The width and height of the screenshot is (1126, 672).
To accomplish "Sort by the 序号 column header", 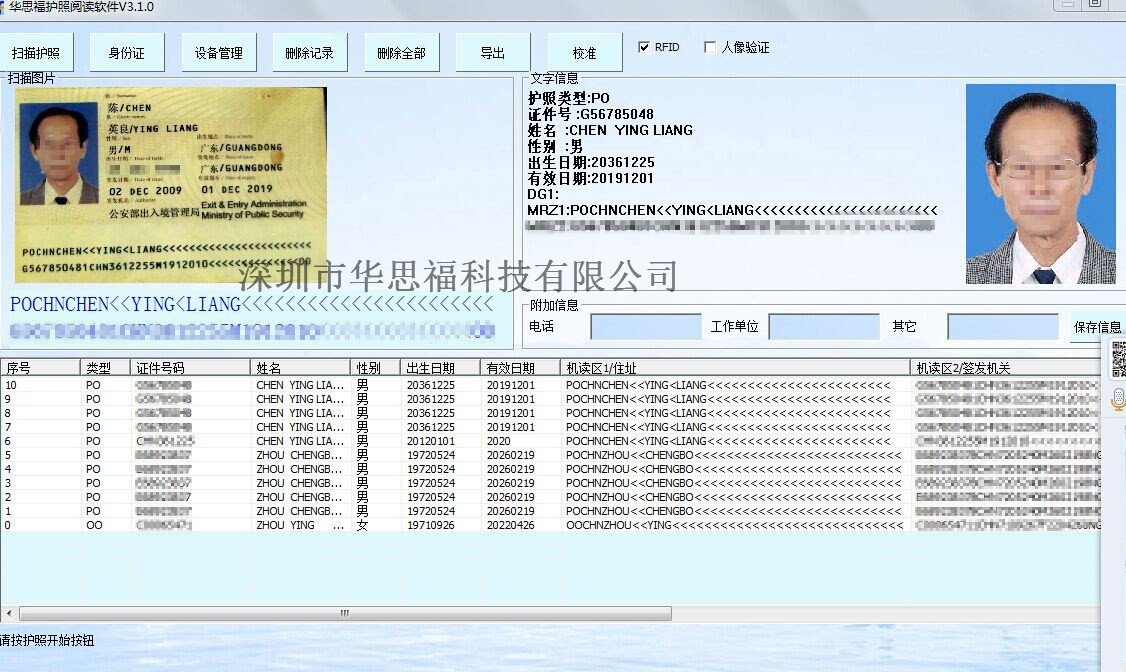I will point(40,368).
